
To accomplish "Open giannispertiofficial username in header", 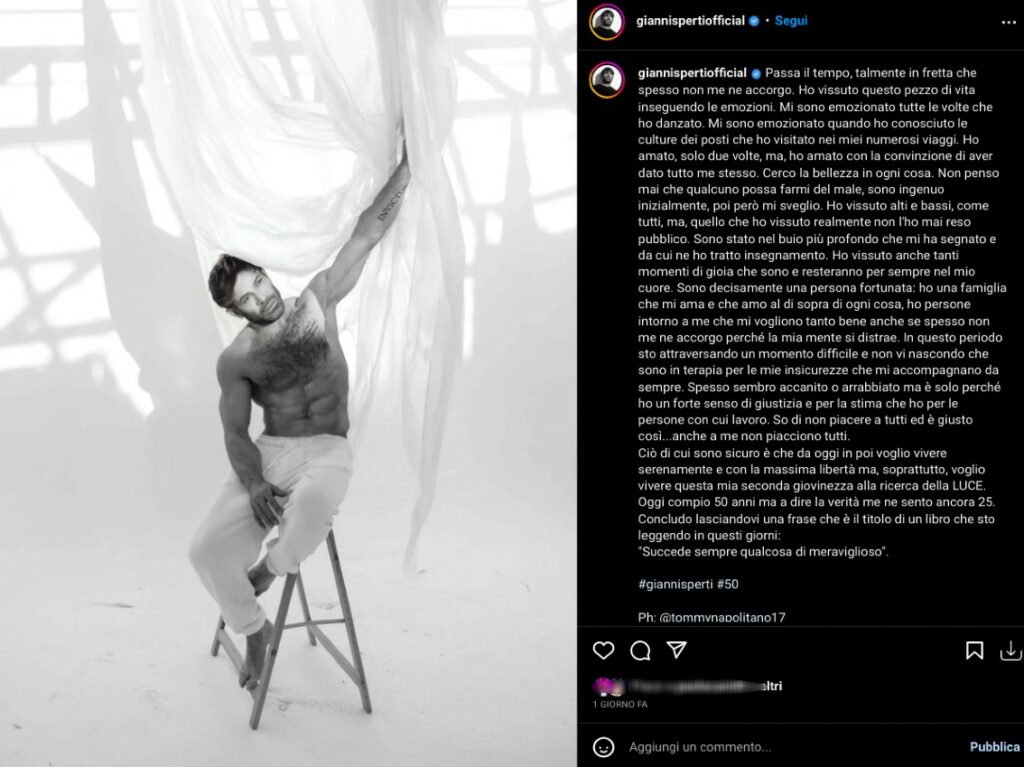I will click(690, 21).
